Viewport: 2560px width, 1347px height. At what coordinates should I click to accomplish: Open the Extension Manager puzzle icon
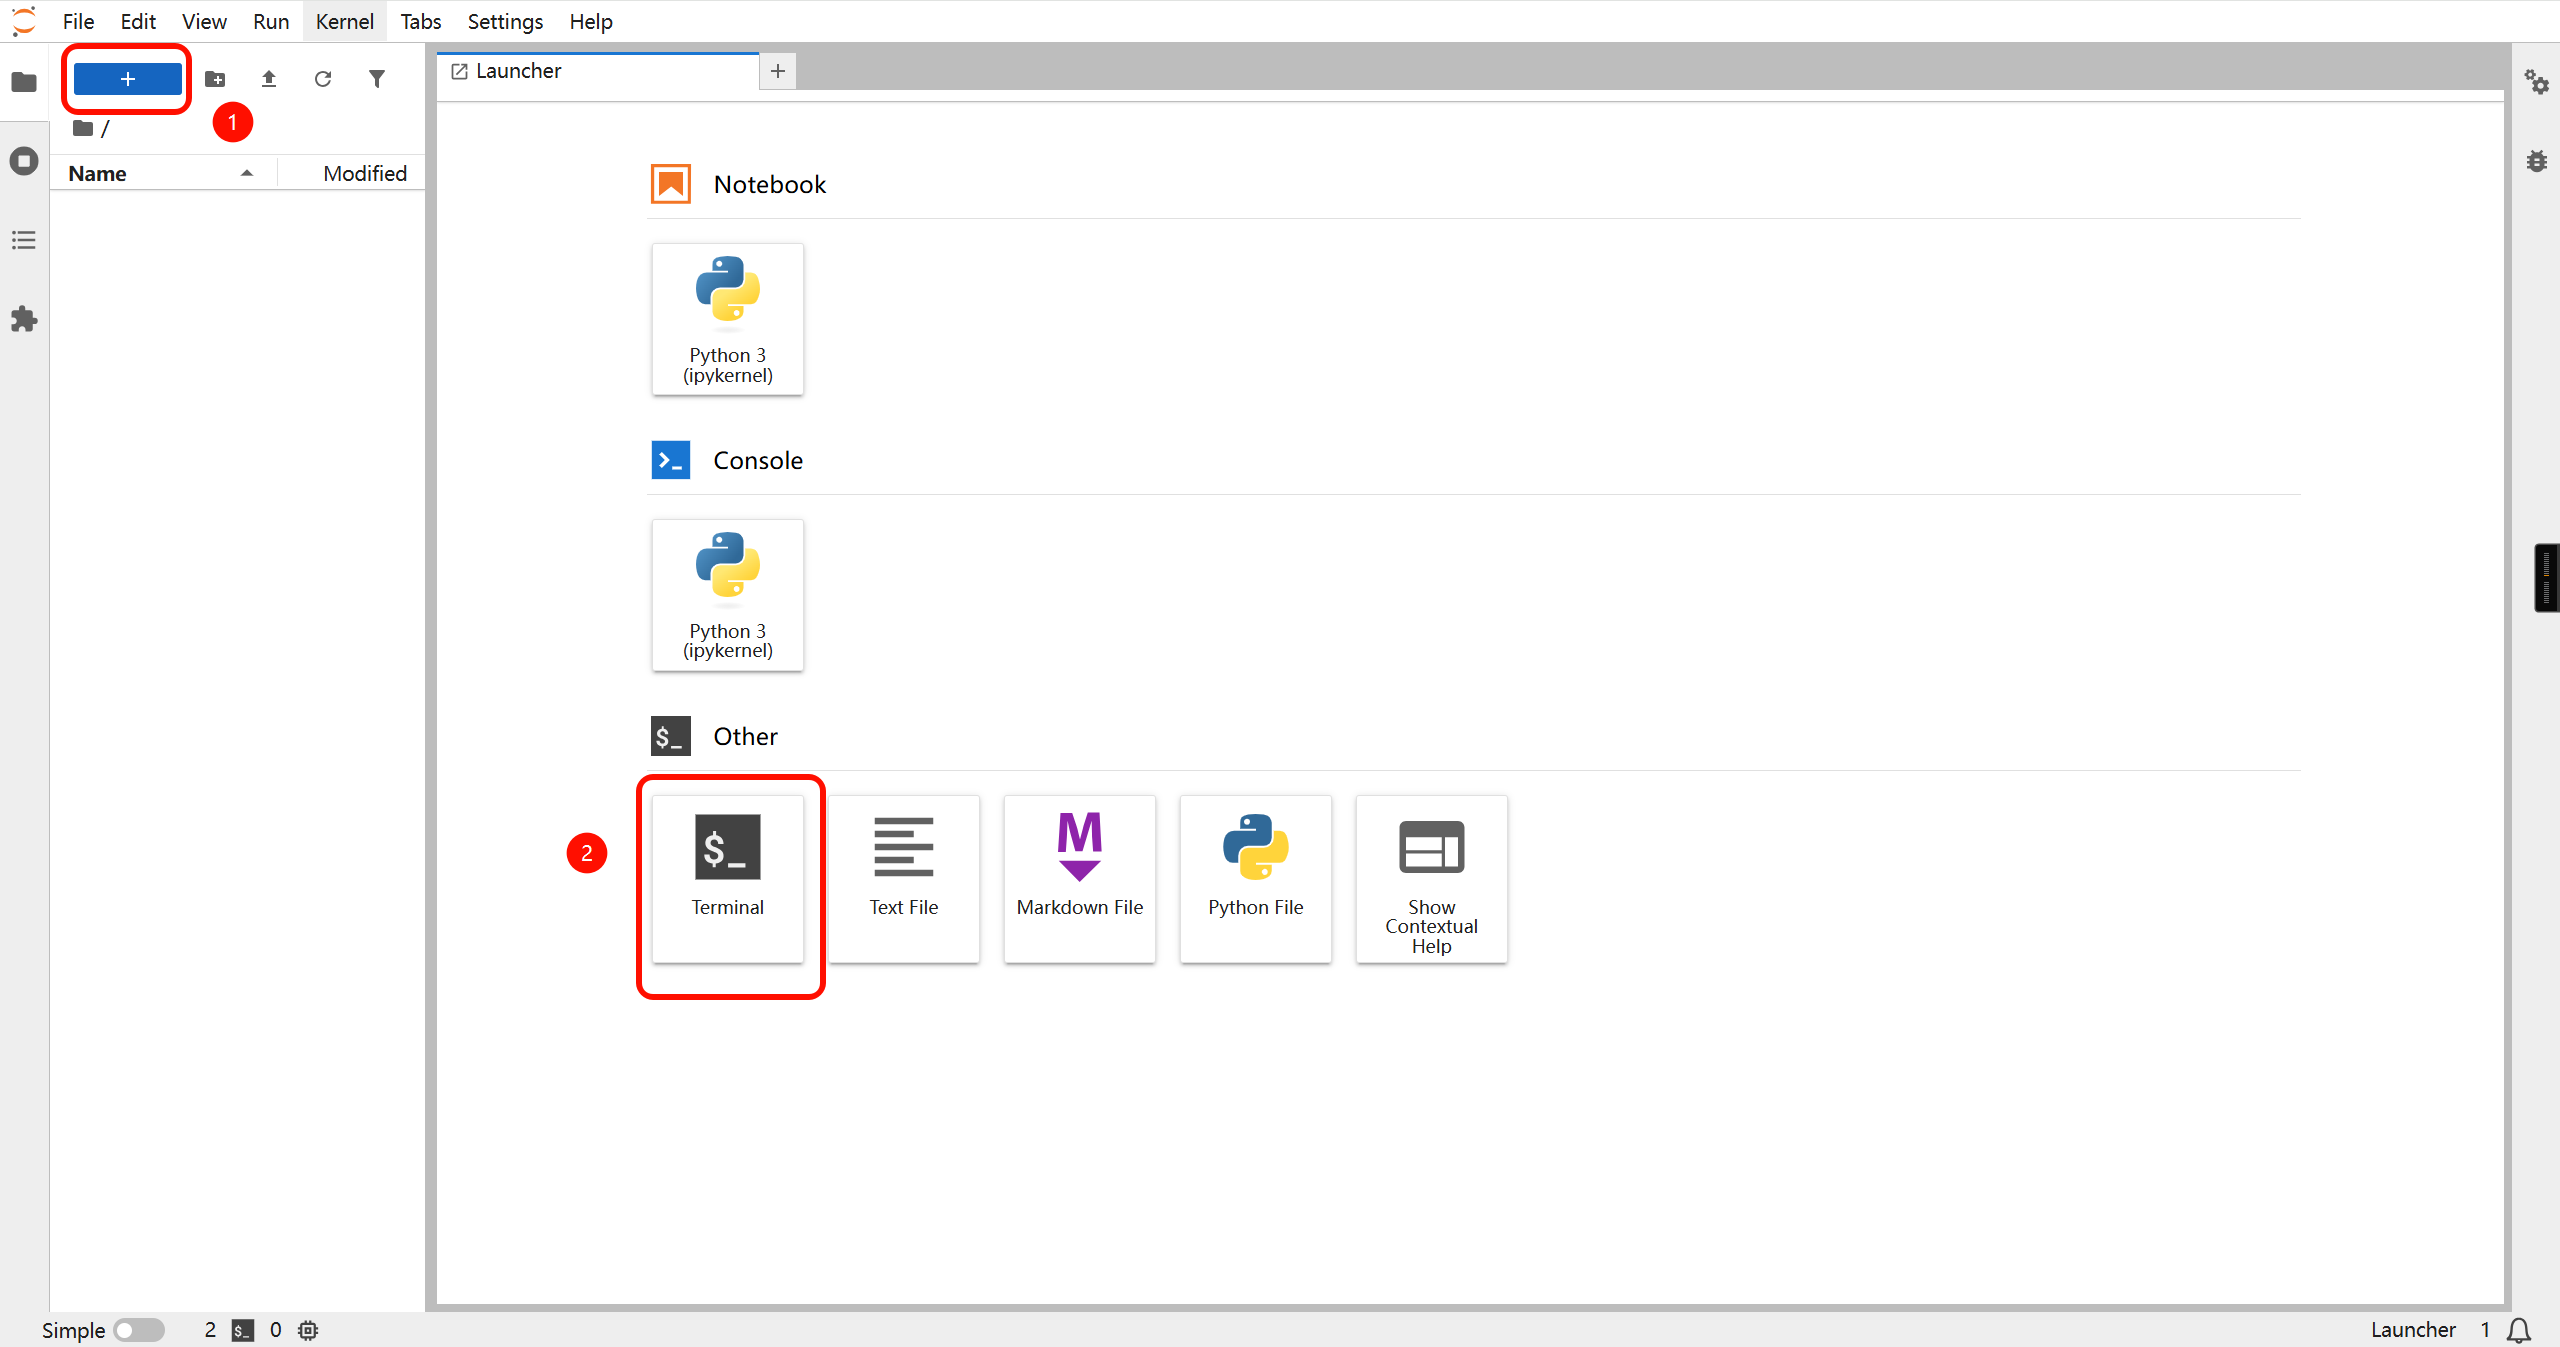point(24,320)
